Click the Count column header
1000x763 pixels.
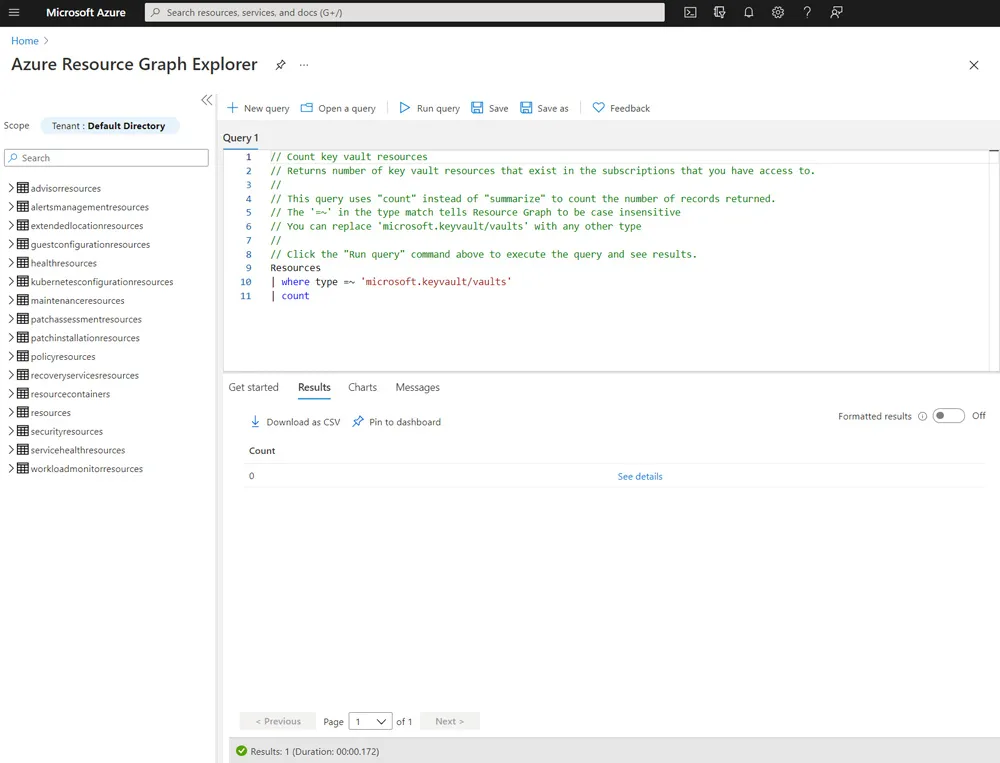[x=262, y=451]
